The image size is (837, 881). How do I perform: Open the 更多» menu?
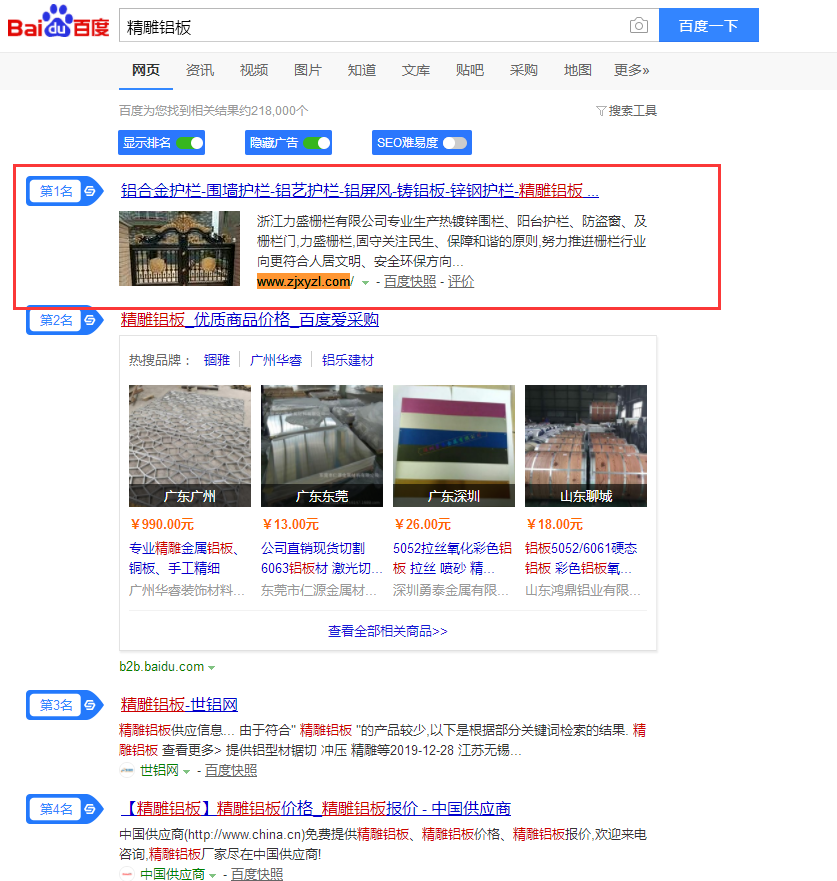point(631,70)
